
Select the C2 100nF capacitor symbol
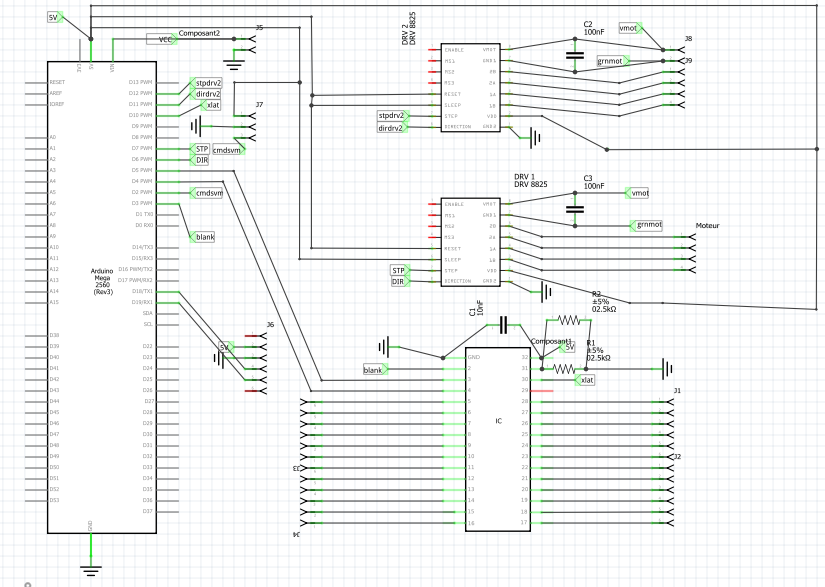point(574,53)
